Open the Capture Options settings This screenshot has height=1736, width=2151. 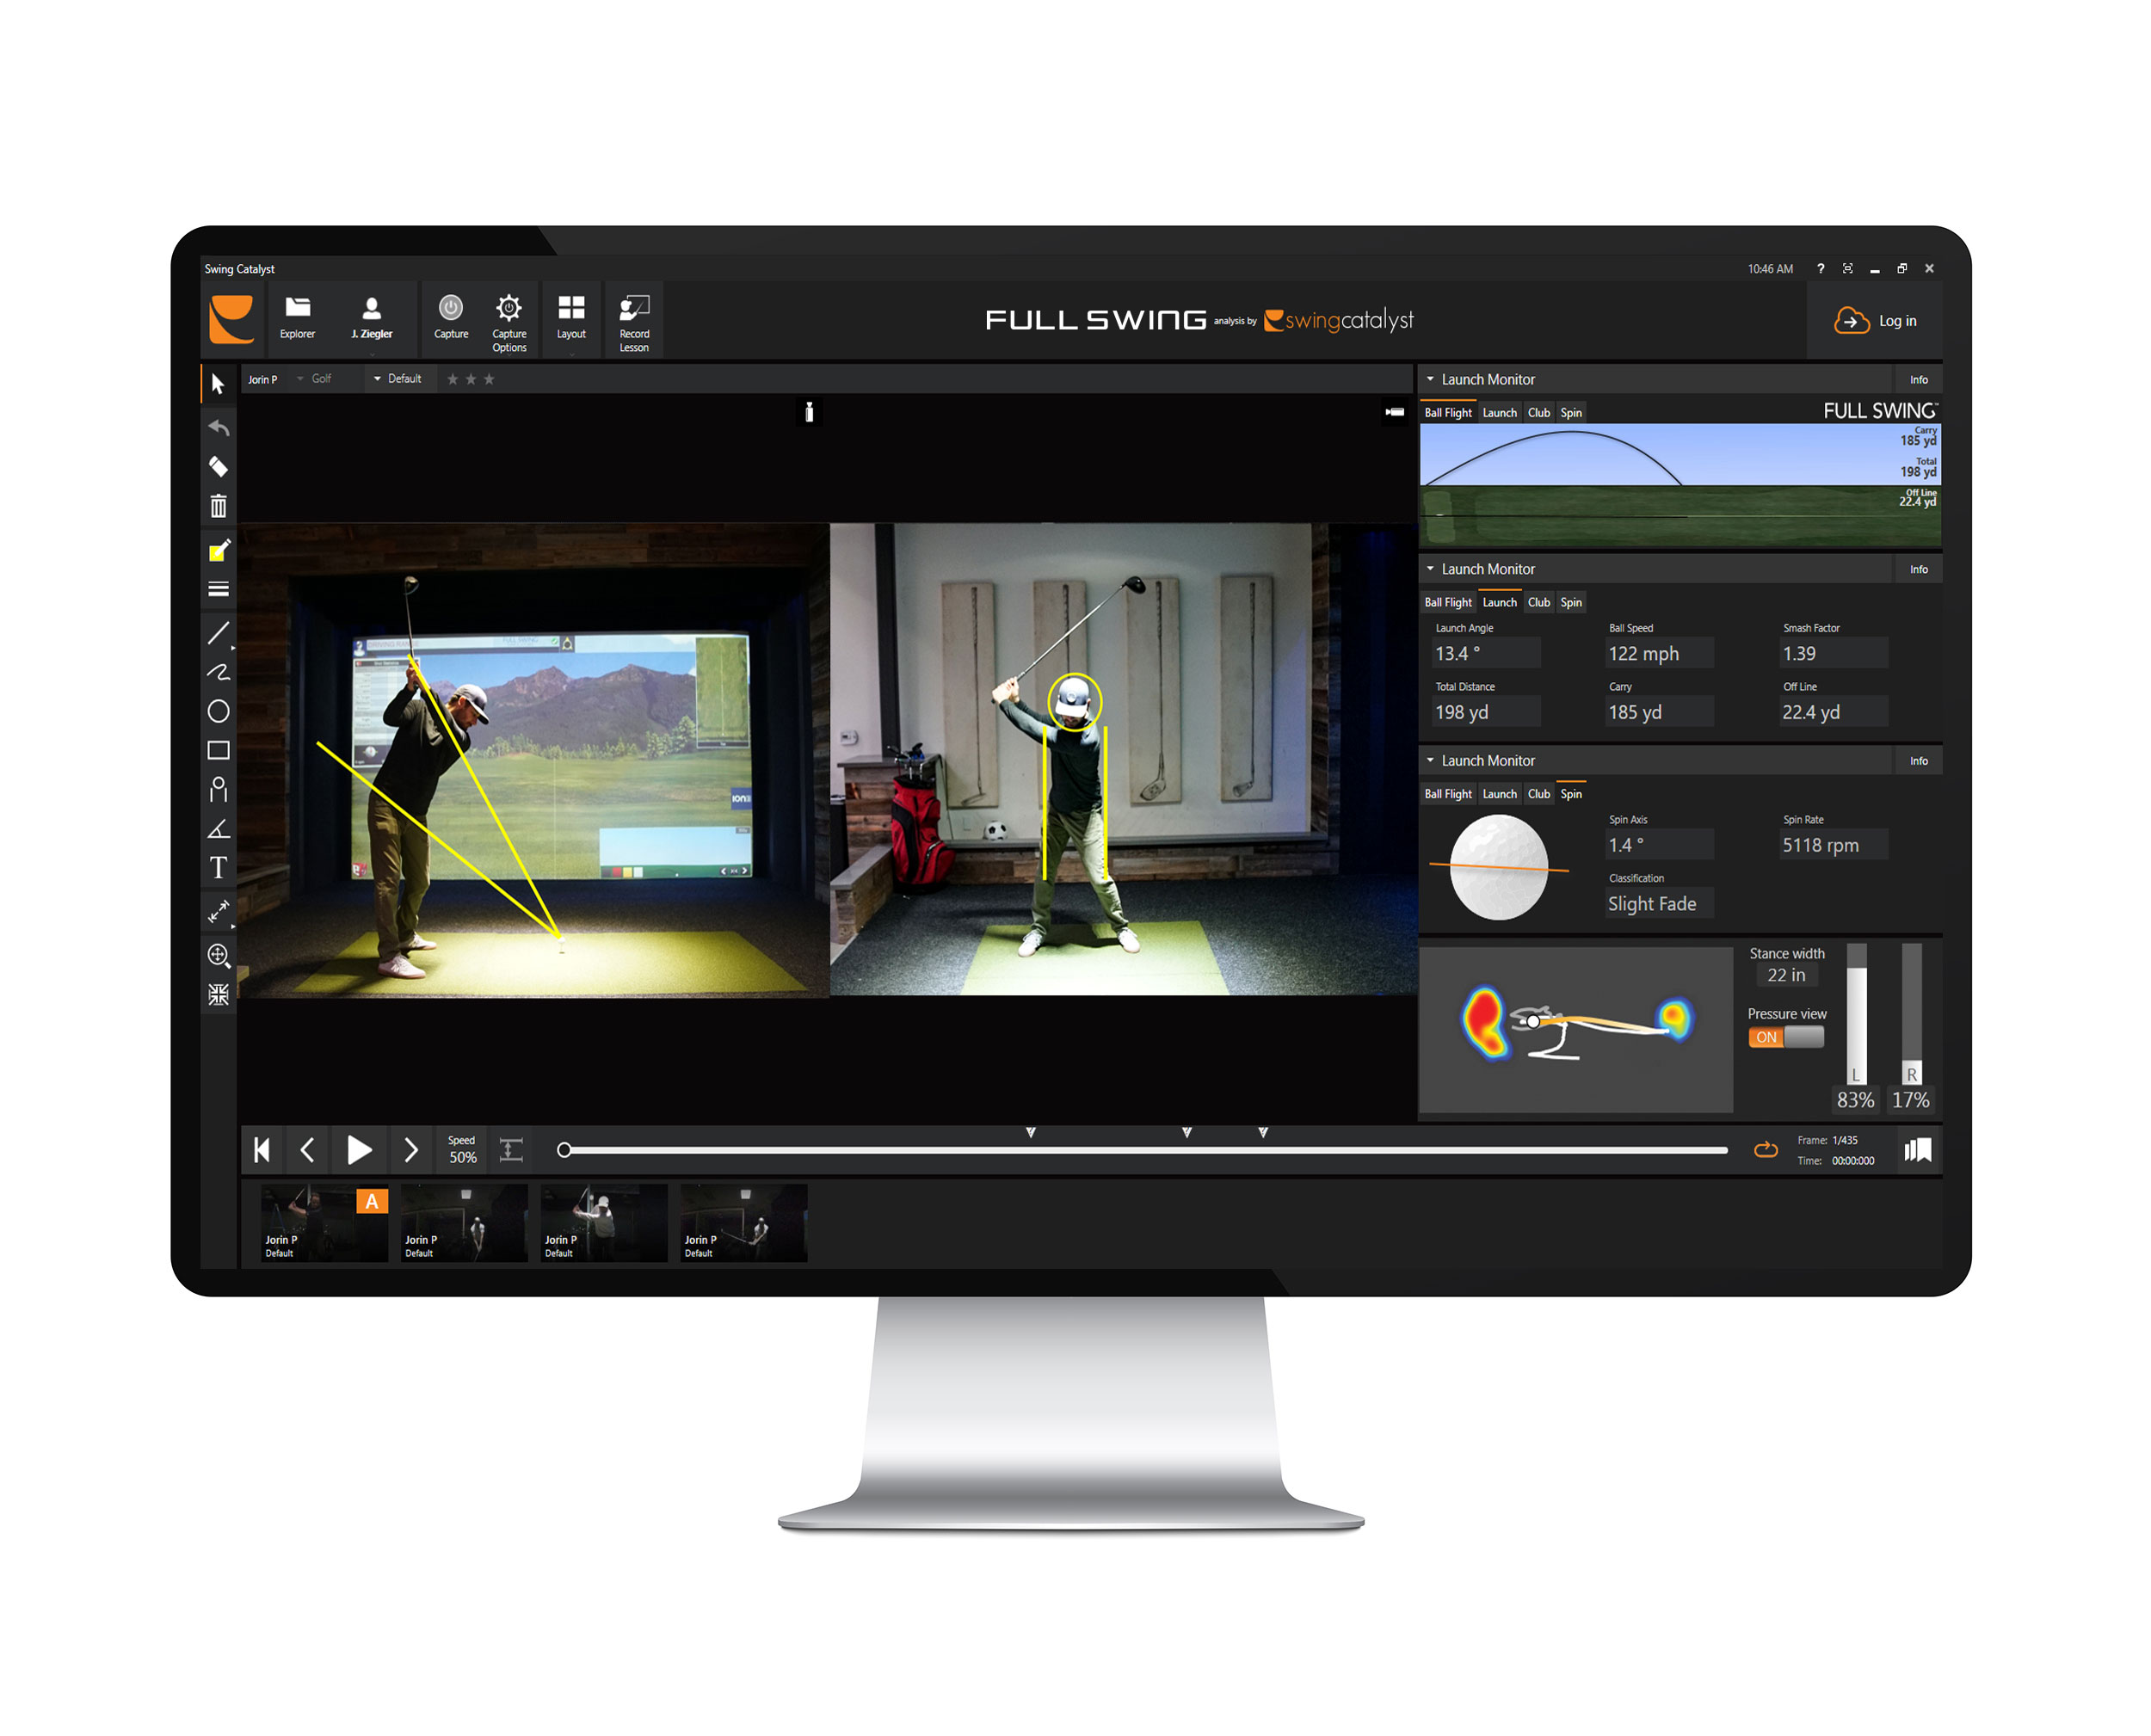click(509, 320)
